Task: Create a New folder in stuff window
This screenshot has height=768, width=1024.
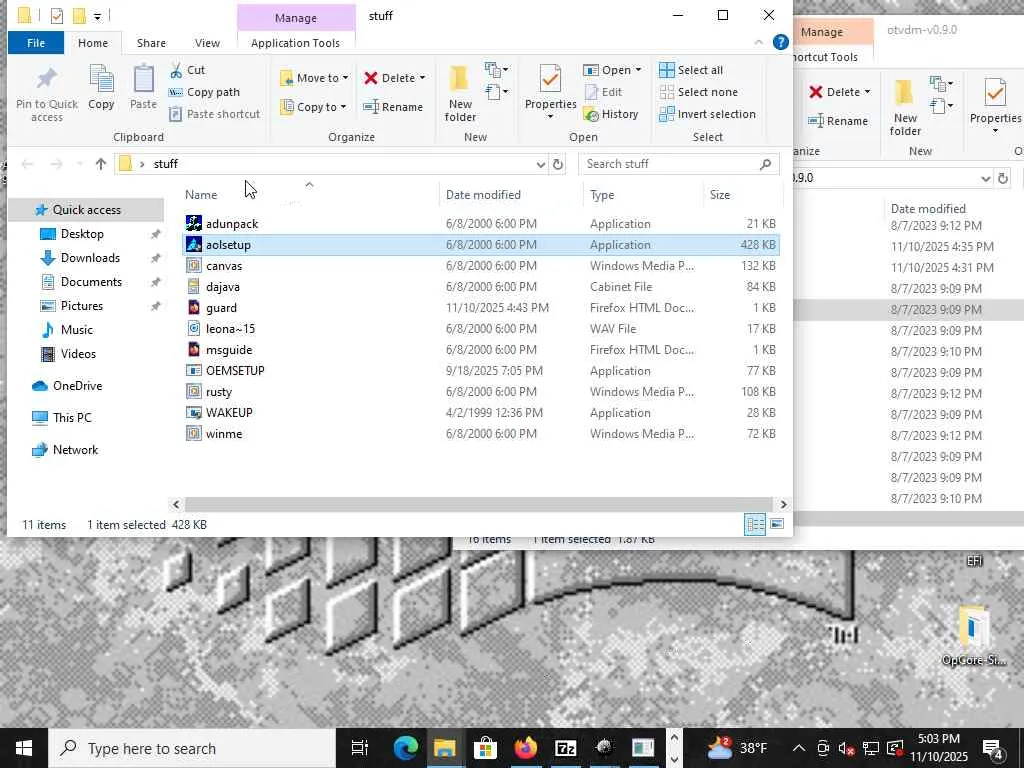Action: [460, 93]
